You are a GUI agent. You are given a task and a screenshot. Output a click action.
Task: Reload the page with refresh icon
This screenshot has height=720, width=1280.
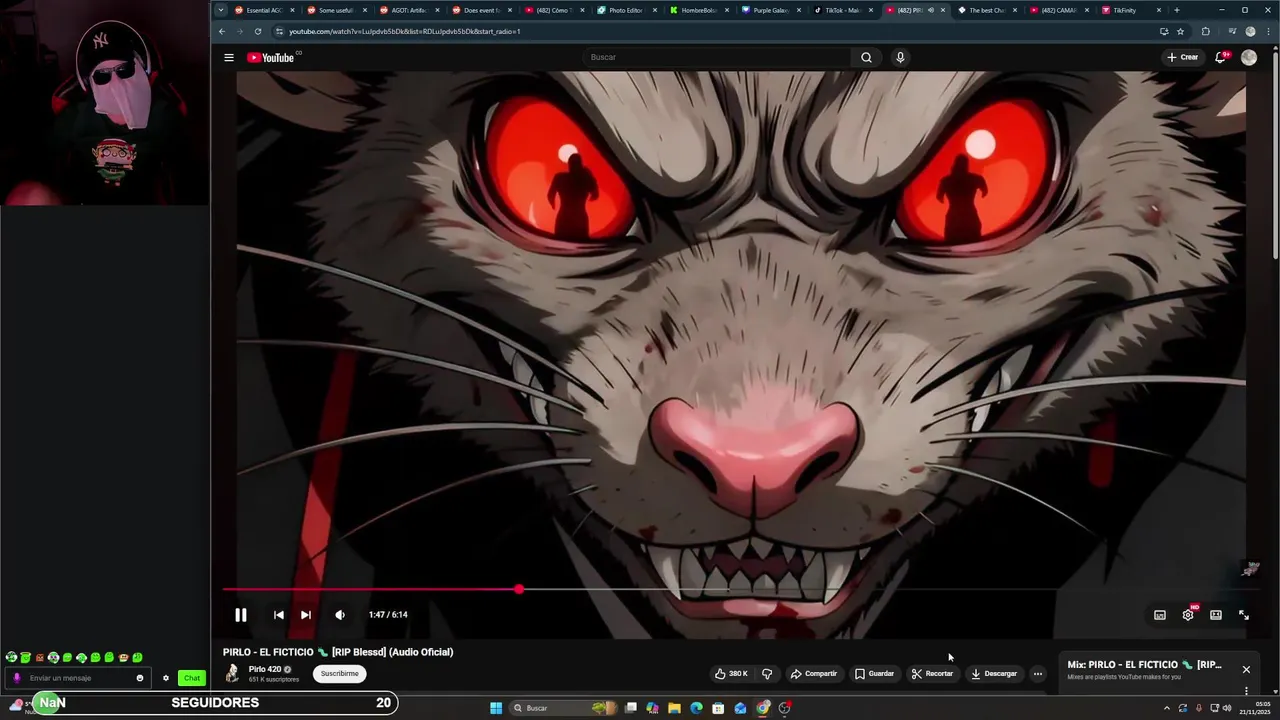tap(258, 31)
